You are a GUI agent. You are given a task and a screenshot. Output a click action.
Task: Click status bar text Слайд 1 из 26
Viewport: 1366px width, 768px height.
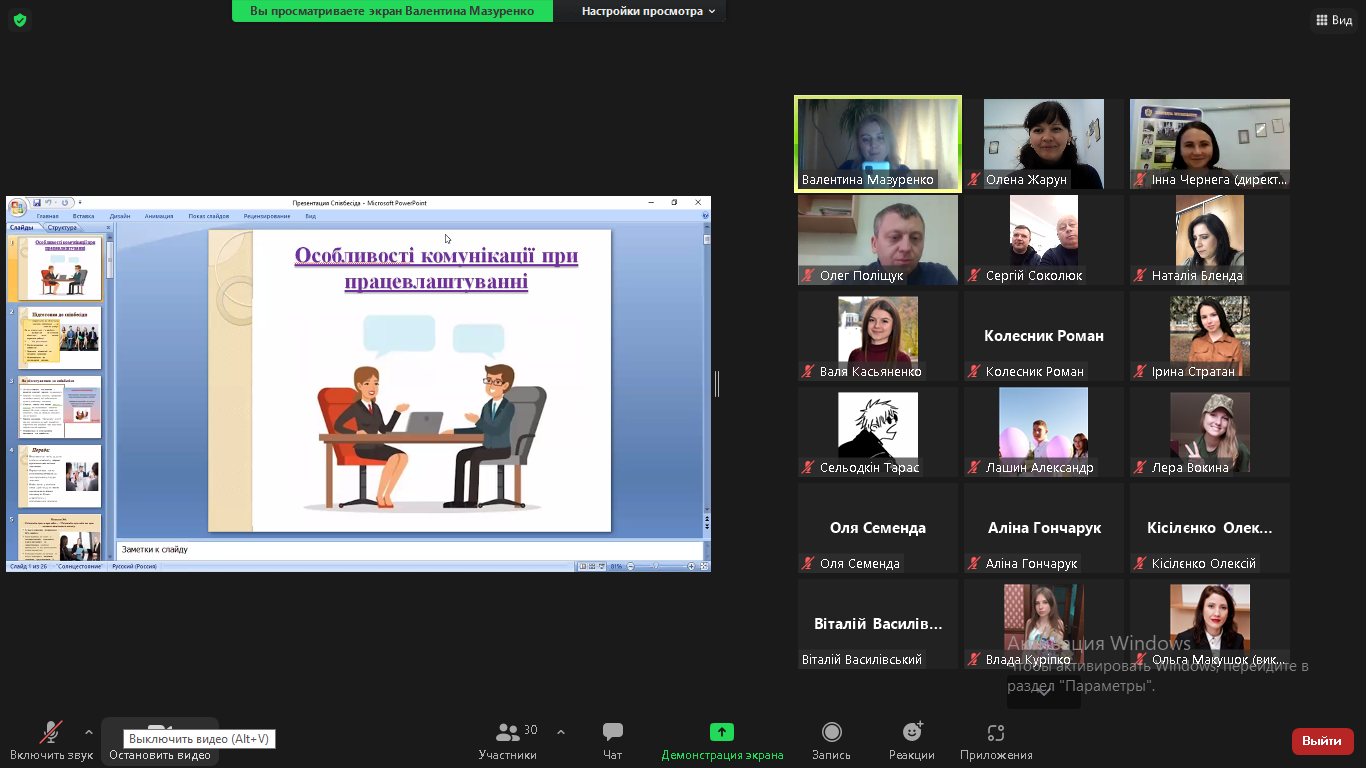coord(28,566)
